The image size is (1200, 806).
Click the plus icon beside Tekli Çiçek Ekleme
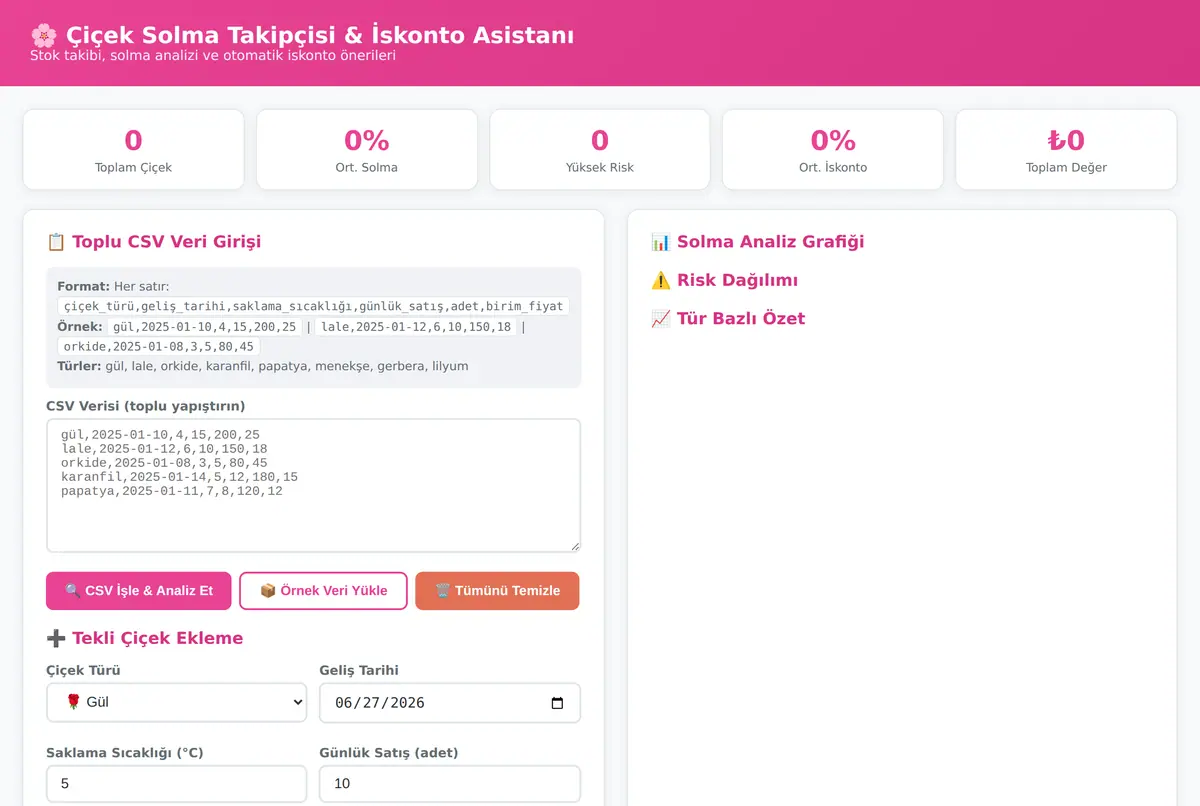click(56, 638)
